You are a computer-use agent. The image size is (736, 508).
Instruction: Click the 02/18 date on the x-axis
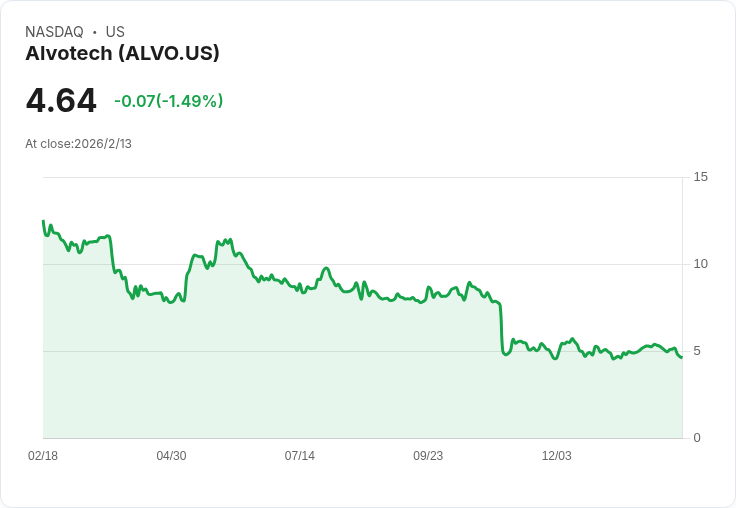43,456
